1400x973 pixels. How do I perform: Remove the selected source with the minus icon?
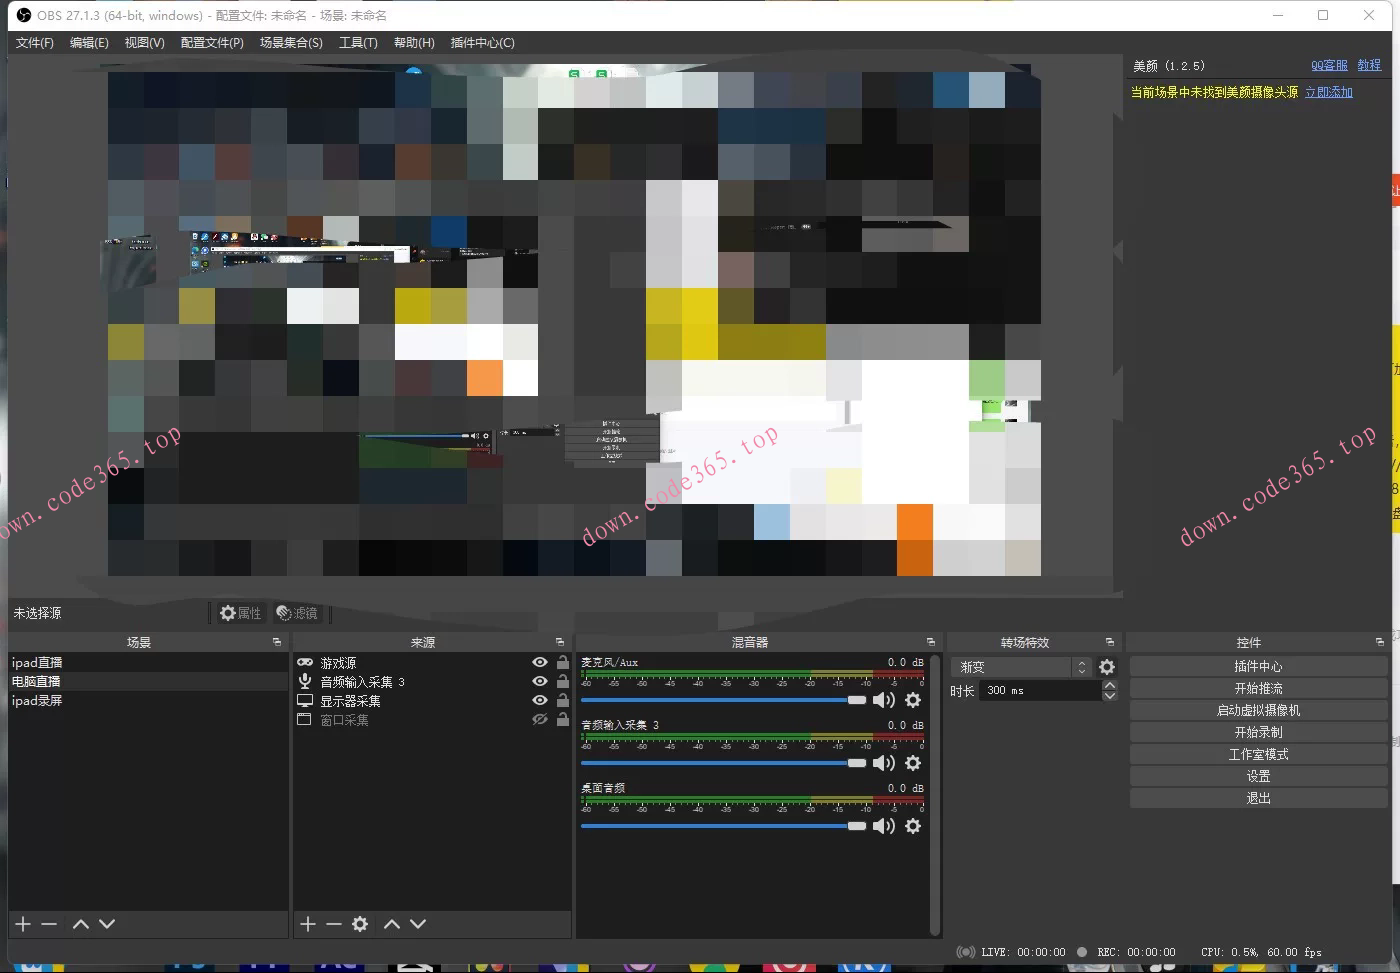(334, 924)
